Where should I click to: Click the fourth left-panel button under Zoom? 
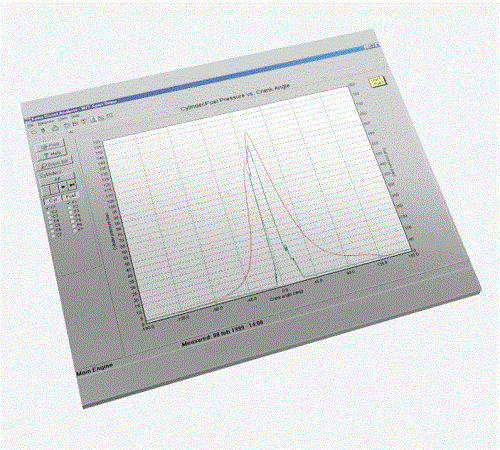[x=53, y=173]
